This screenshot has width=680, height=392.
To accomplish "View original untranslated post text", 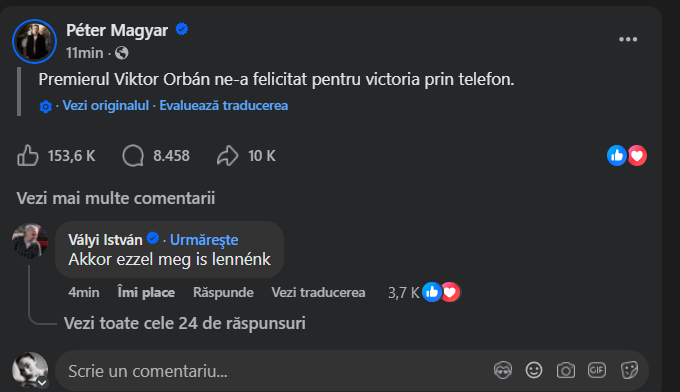I will tap(105, 105).
